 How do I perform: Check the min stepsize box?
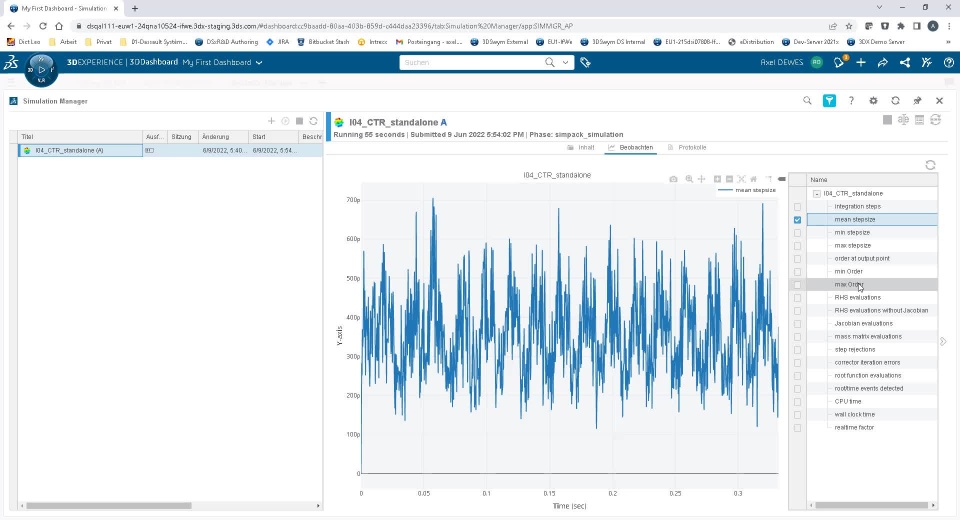point(797,233)
